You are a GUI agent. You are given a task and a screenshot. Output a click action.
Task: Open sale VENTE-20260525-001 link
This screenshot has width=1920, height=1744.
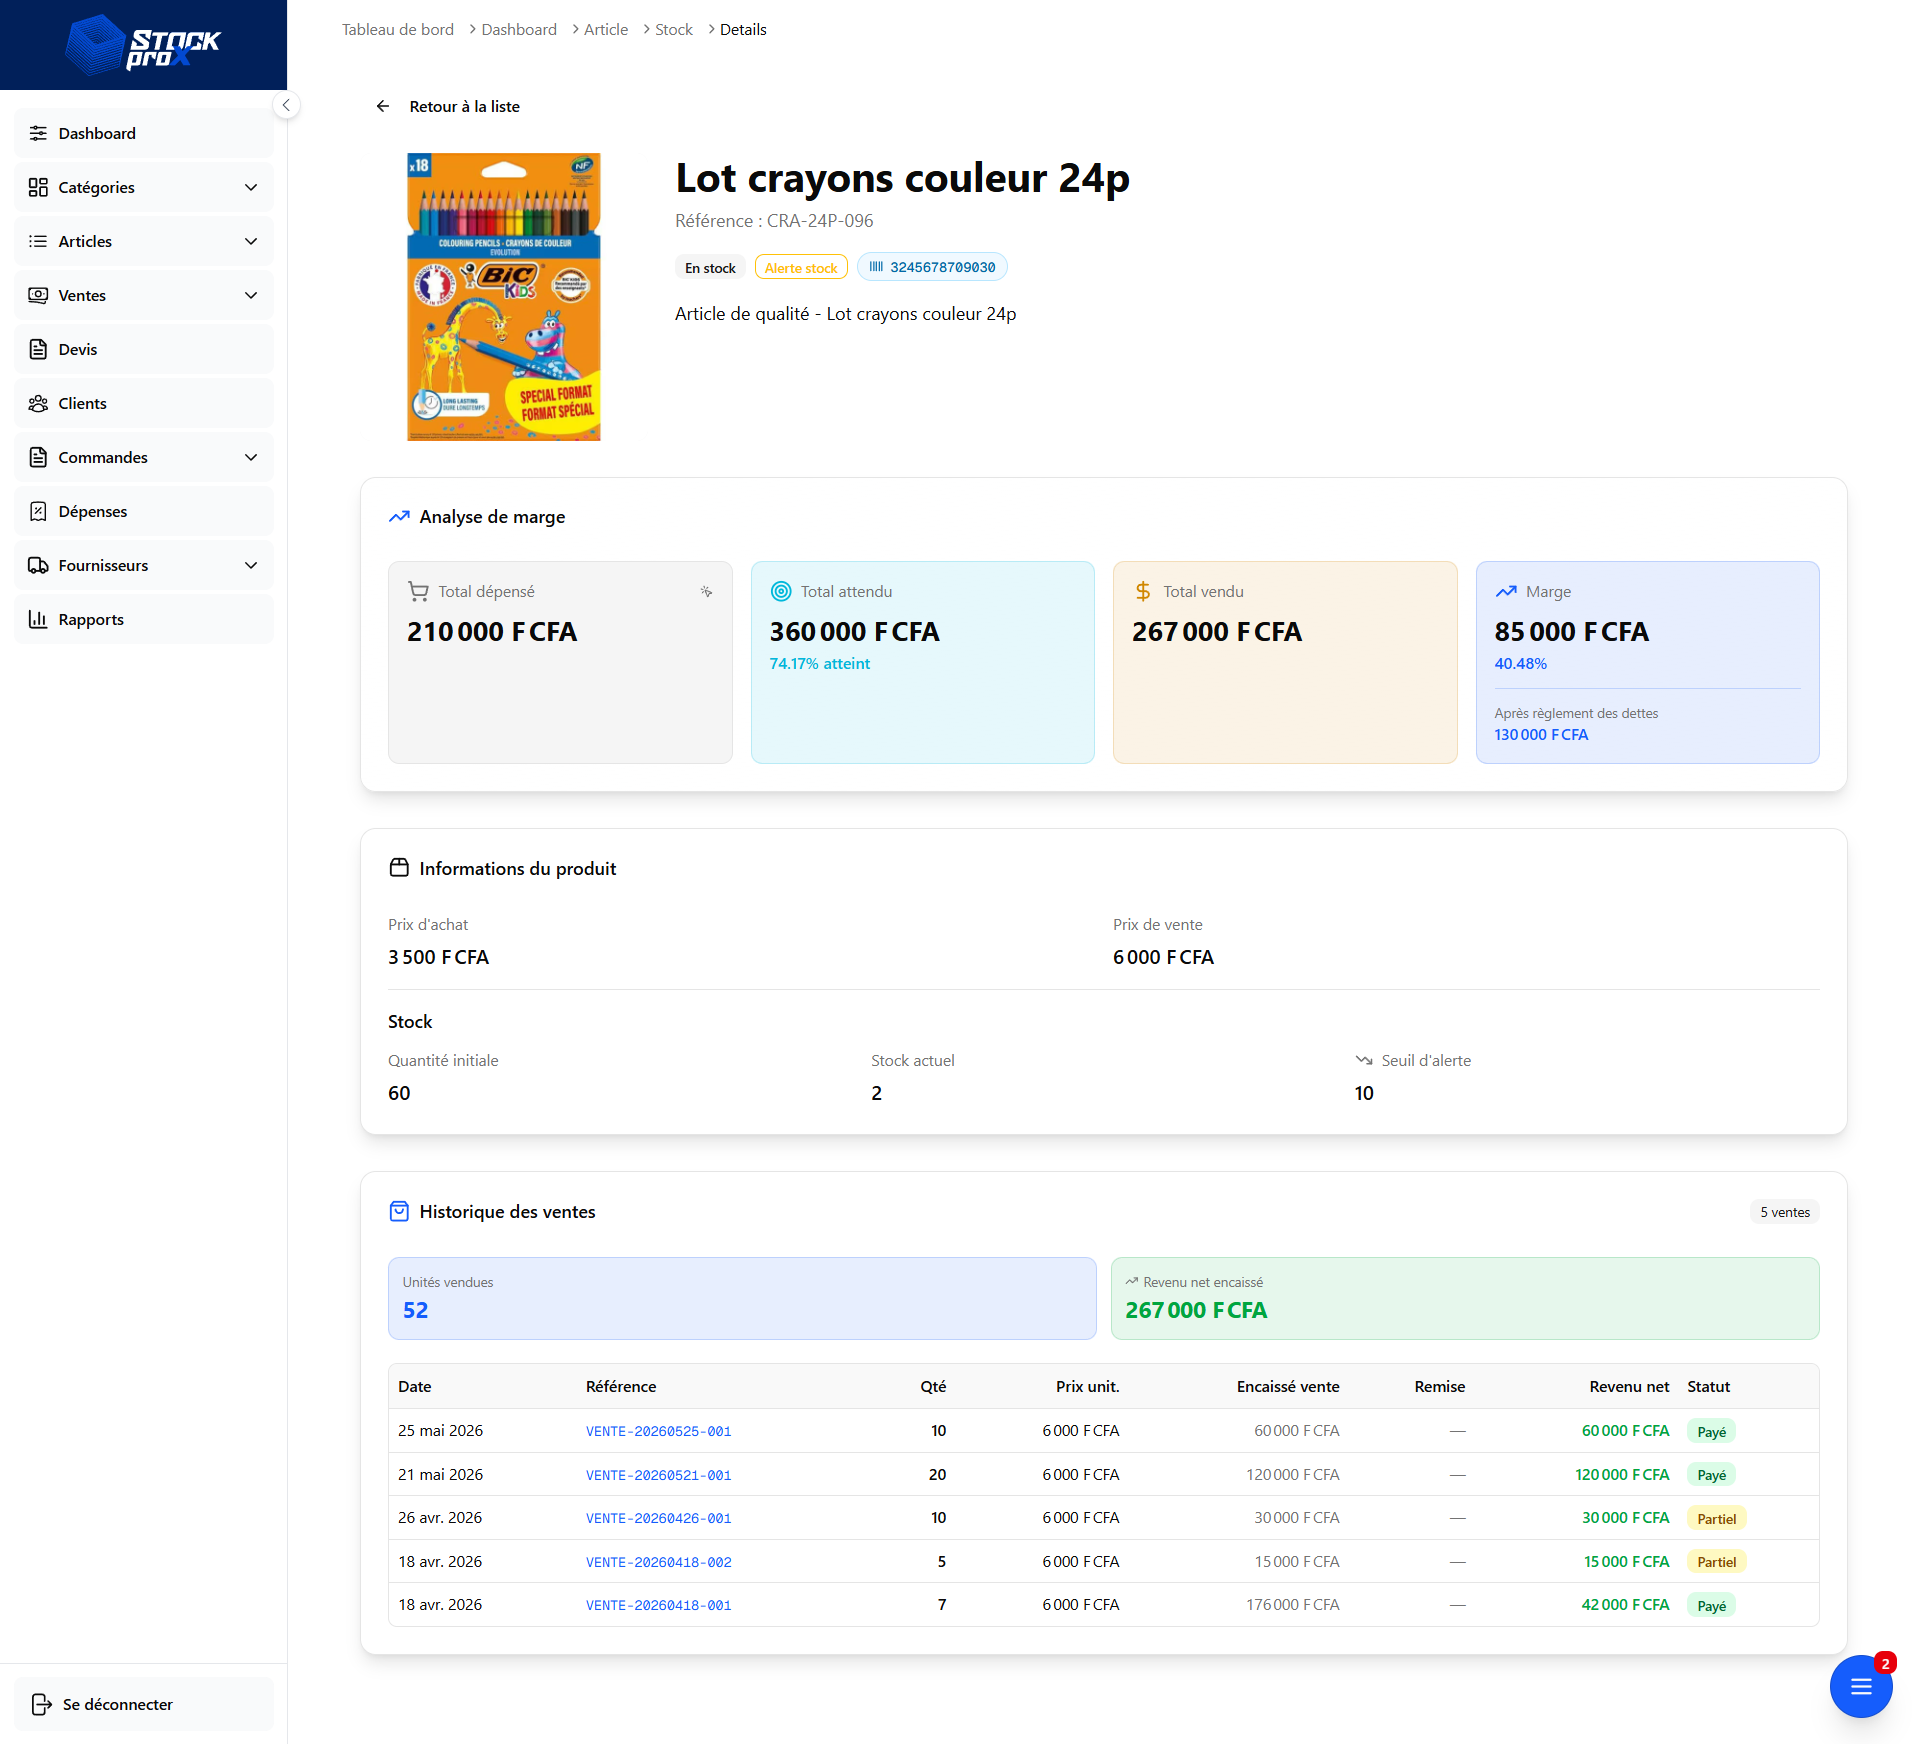point(658,1431)
